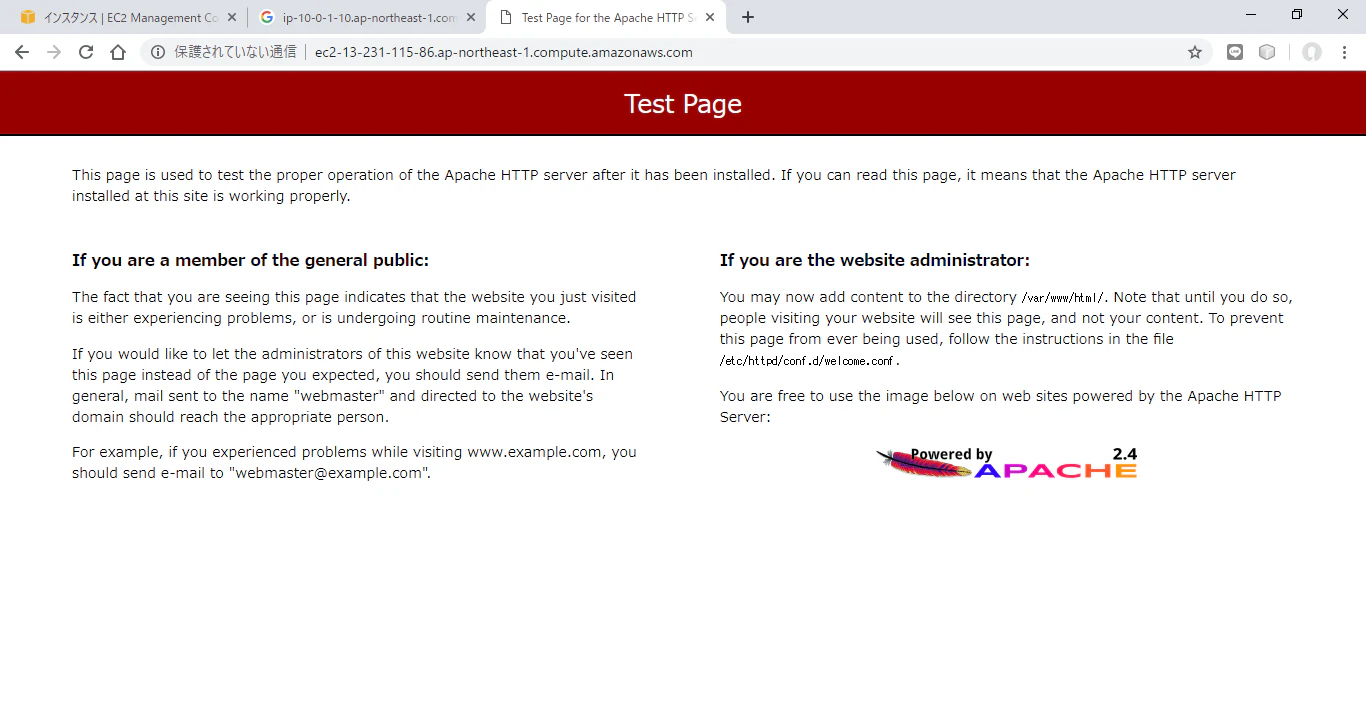Viewport: 1366px width, 728px height.
Task: Click the "If you are the website administrator:" heading
Action: 875,260
